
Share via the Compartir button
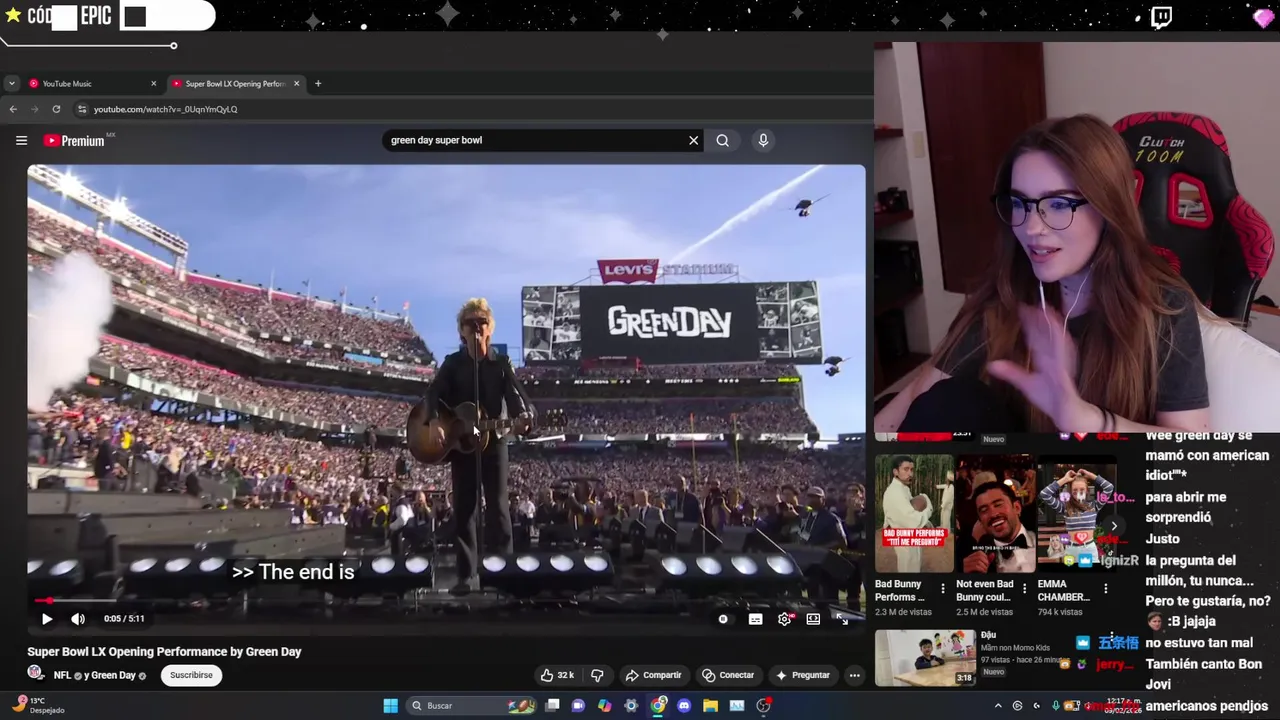(x=653, y=675)
